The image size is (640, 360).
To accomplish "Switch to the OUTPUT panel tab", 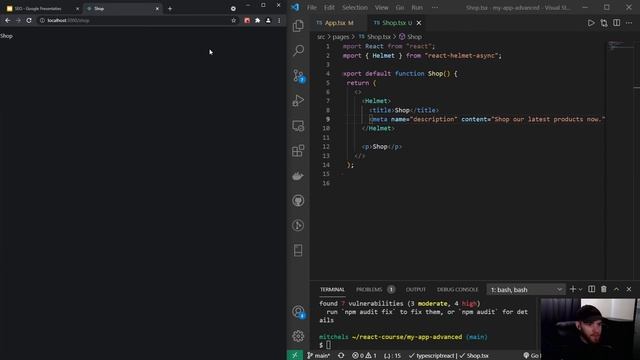I will 416,289.
